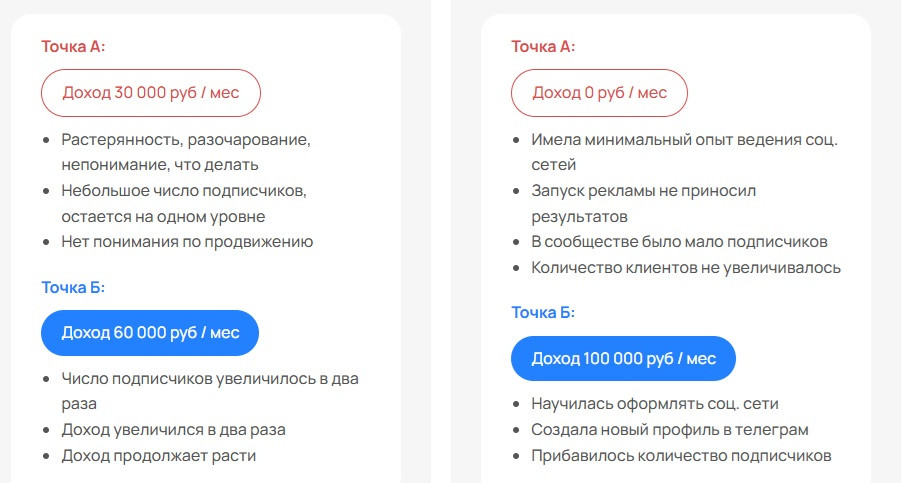
Task: Select the 'Доход увеличился в два раза' line
Action: [x=173, y=430]
